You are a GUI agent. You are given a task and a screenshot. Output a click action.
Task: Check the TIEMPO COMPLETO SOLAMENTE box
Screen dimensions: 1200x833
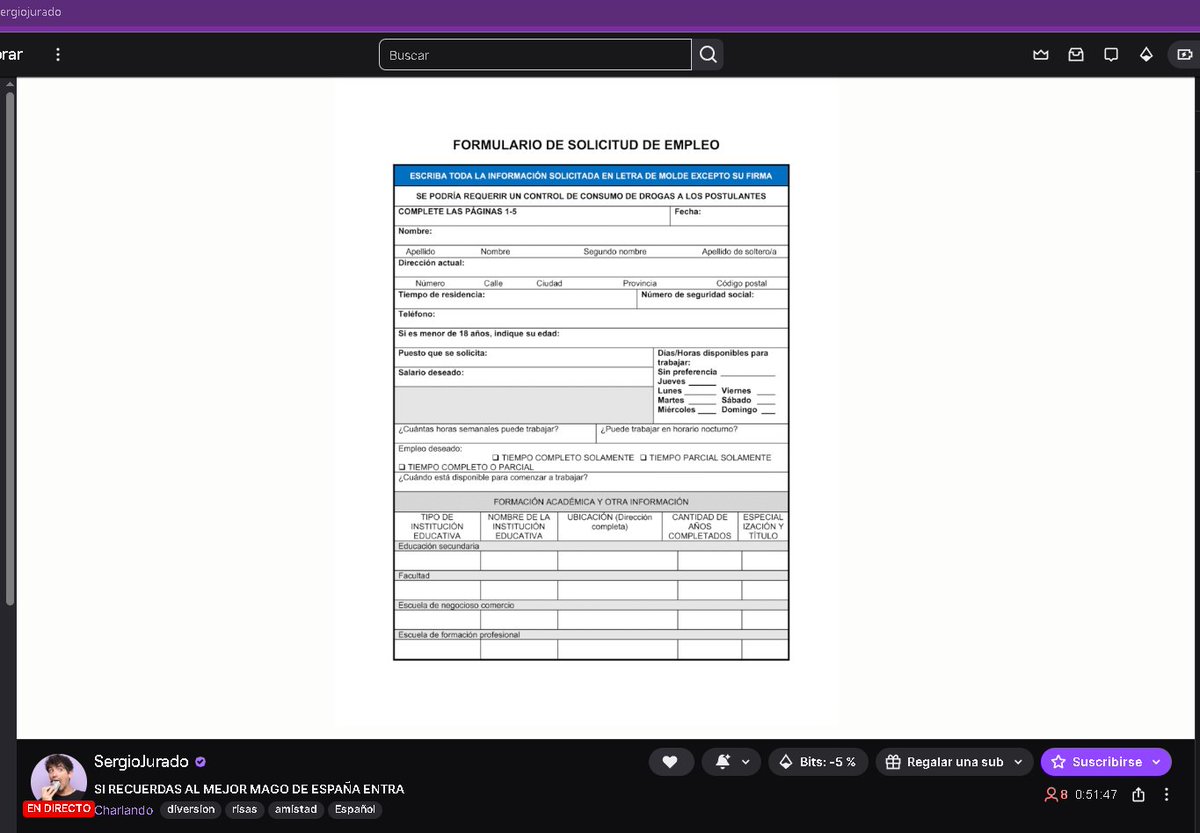click(496, 458)
